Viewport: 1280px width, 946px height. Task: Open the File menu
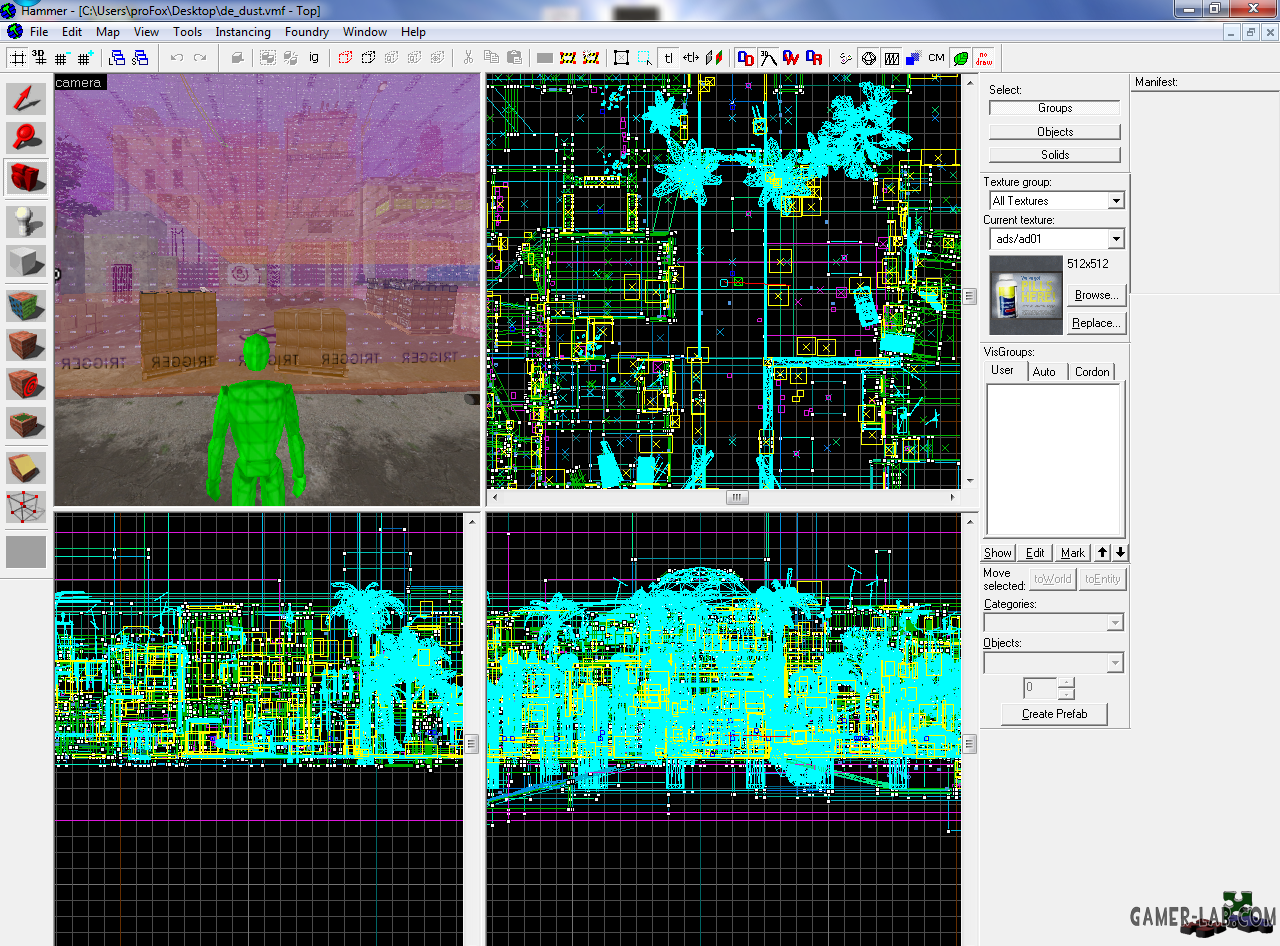(x=39, y=32)
